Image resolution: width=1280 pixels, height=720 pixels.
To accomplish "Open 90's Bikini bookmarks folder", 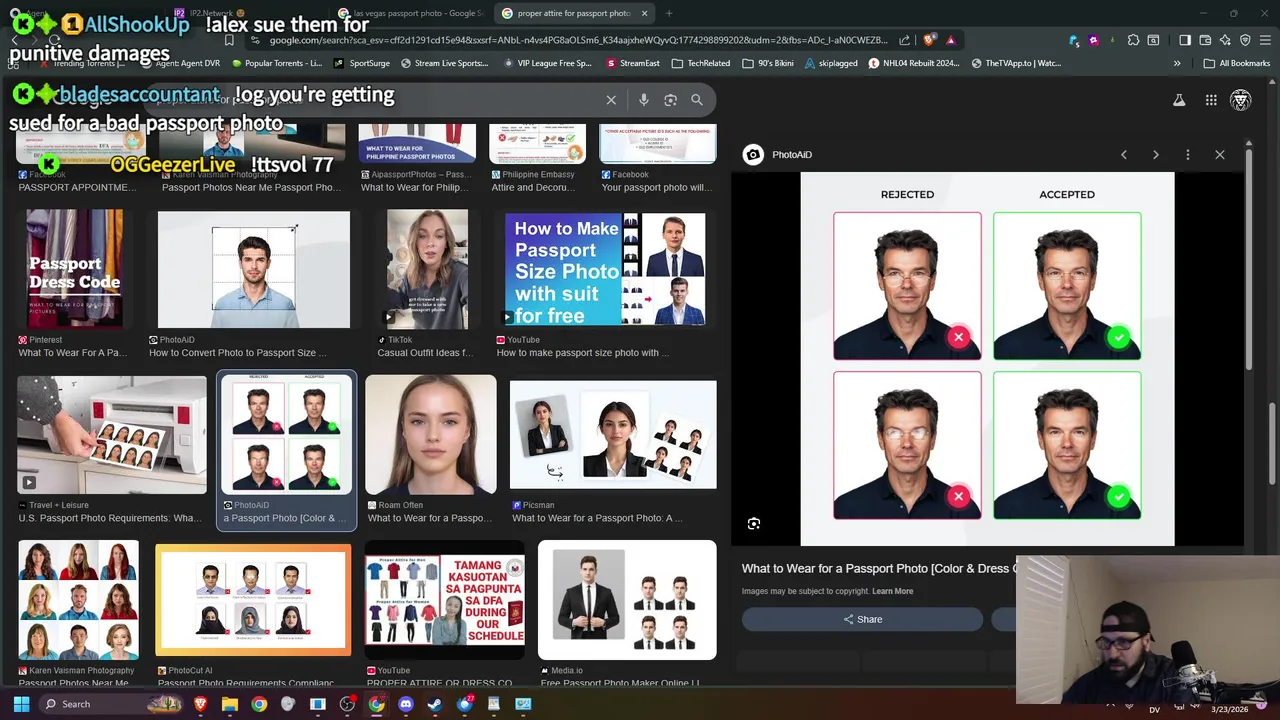I will pyautogui.click(x=768, y=63).
